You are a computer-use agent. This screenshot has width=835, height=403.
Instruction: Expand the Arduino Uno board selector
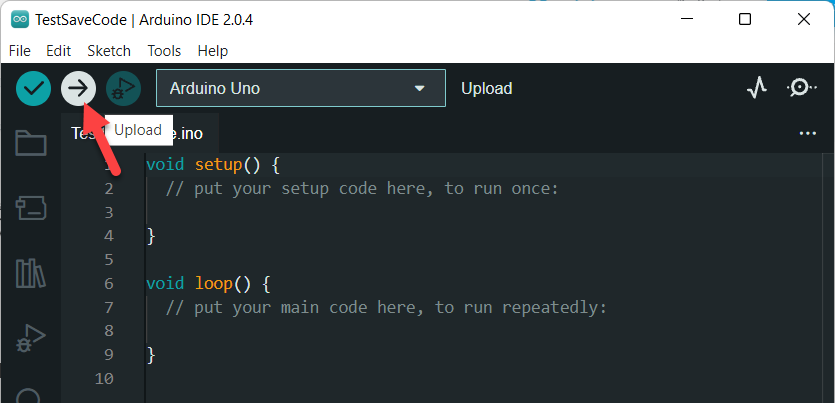[x=301, y=88]
